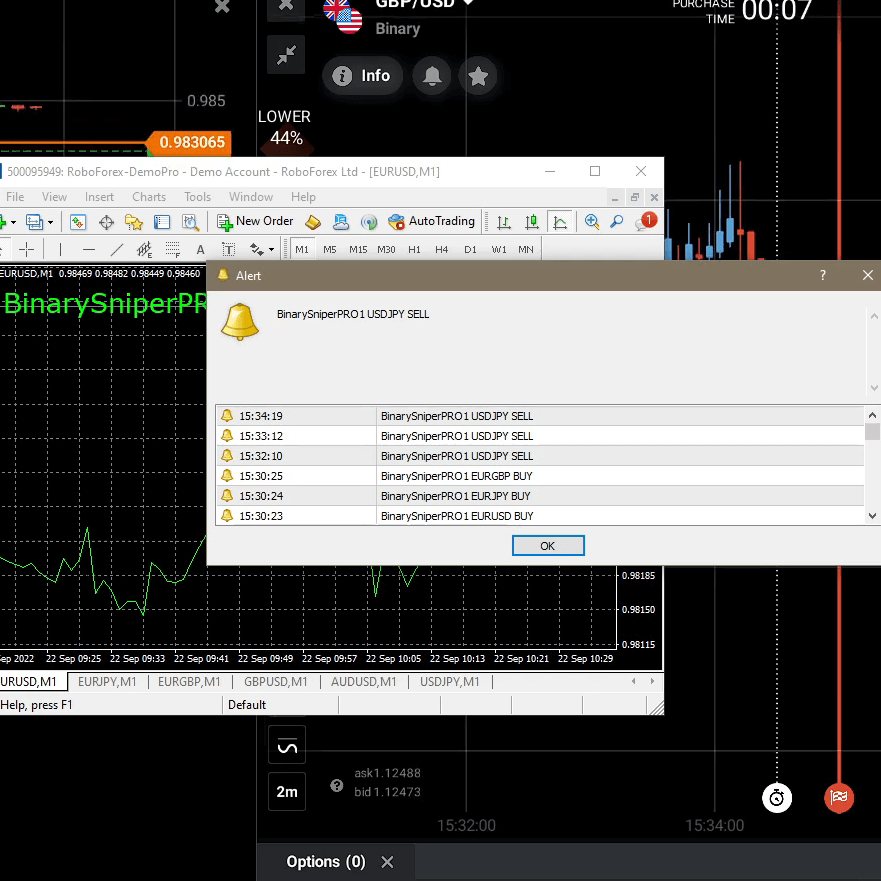Select the Trendline drawing tool

[x=117, y=249]
